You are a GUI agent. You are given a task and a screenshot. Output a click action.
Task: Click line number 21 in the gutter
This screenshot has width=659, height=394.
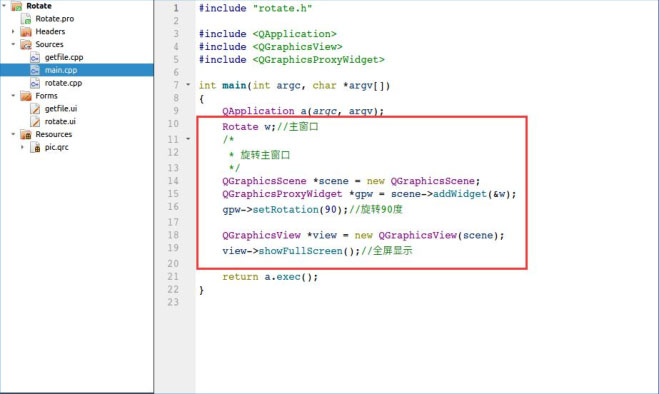tap(173, 277)
